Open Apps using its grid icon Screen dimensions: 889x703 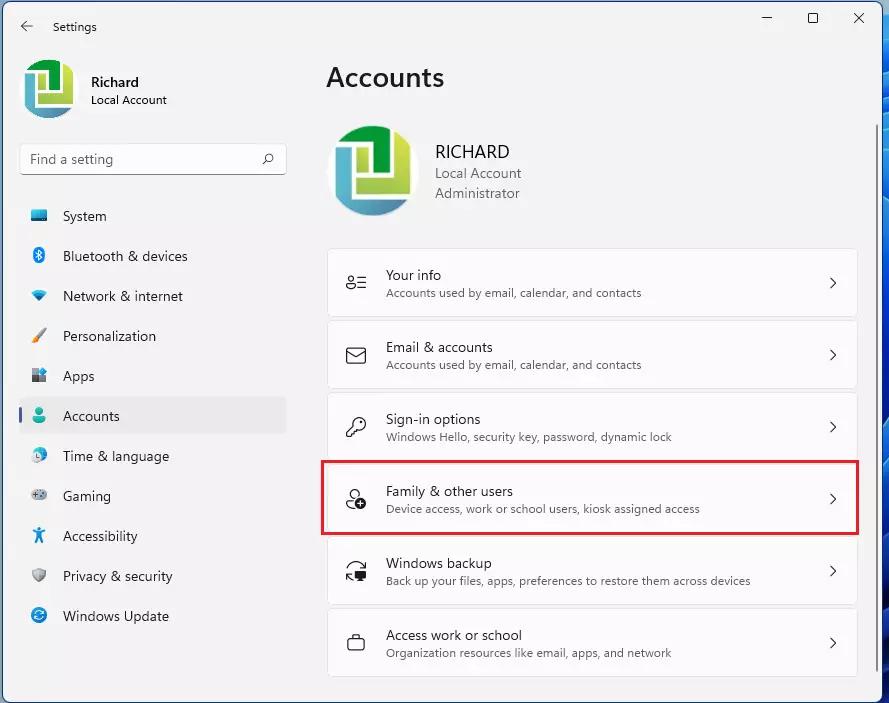coord(39,376)
